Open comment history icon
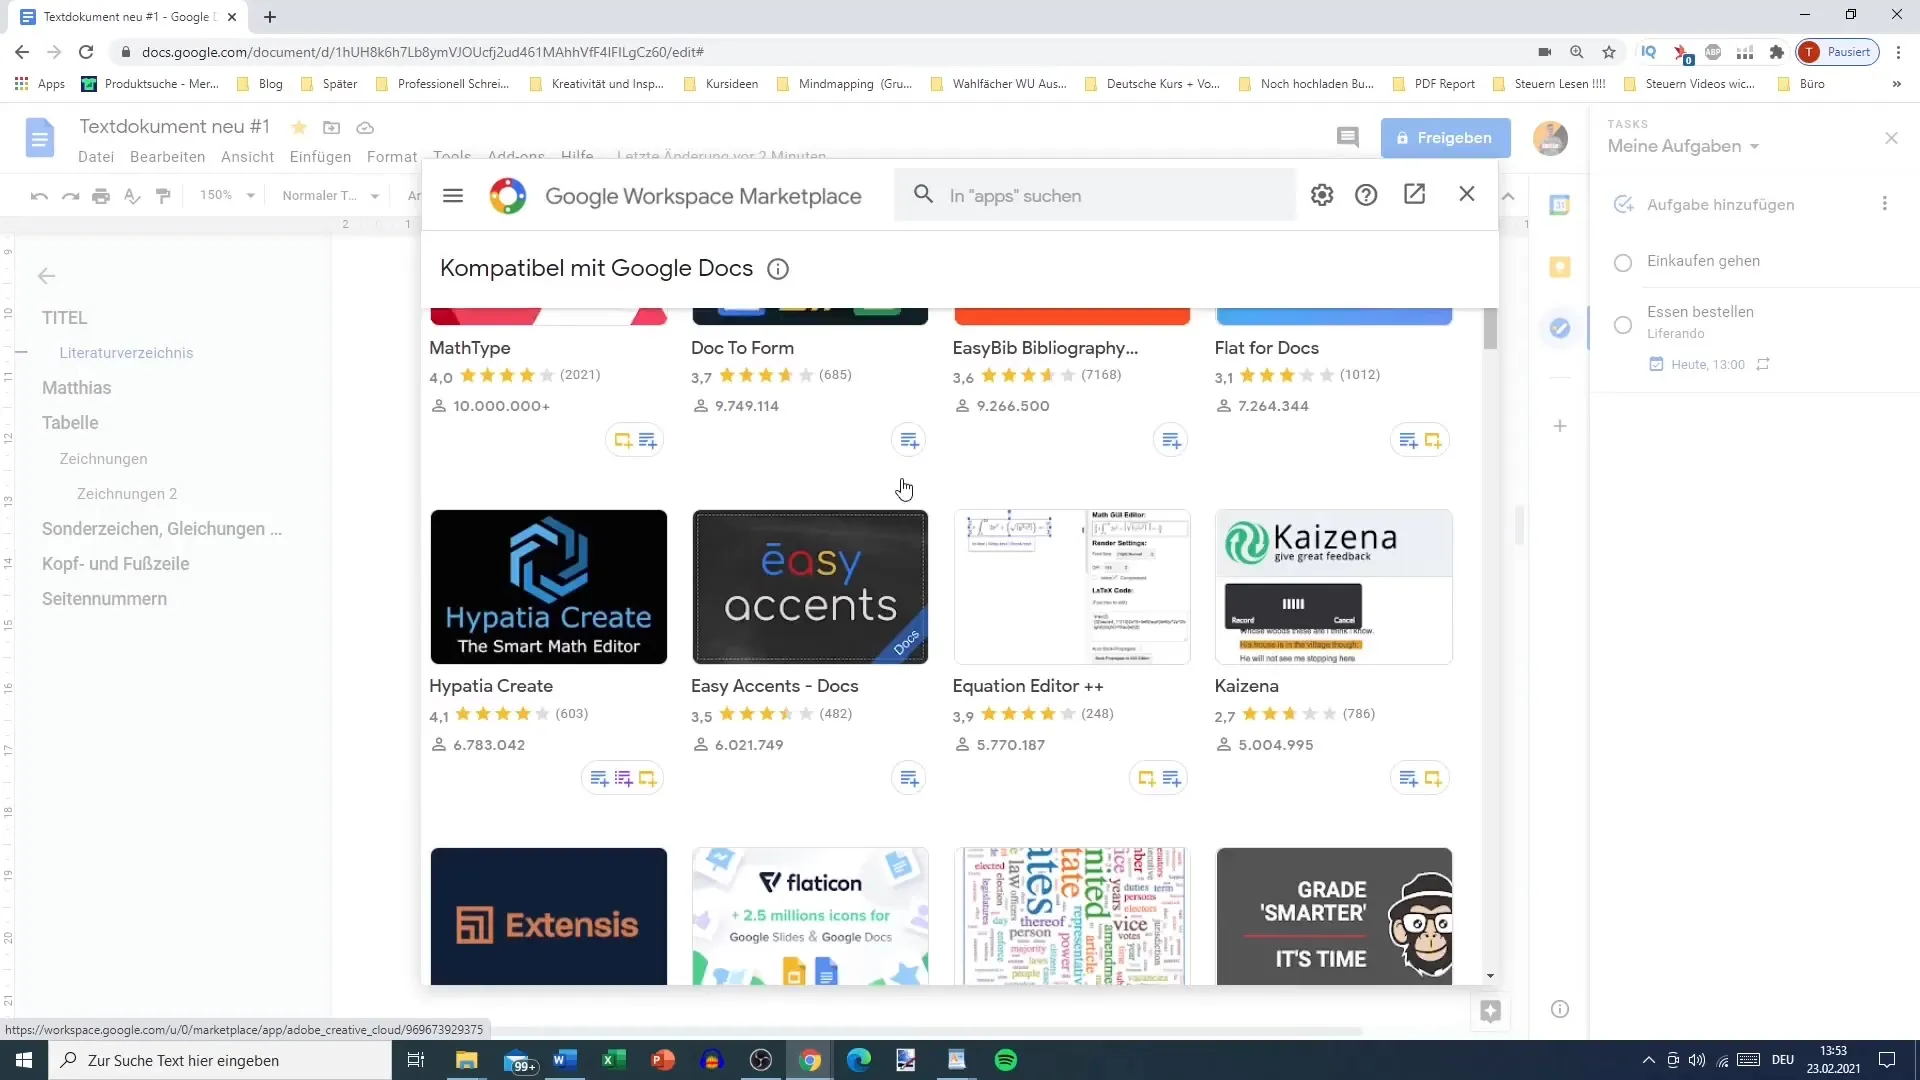 pyautogui.click(x=1348, y=138)
